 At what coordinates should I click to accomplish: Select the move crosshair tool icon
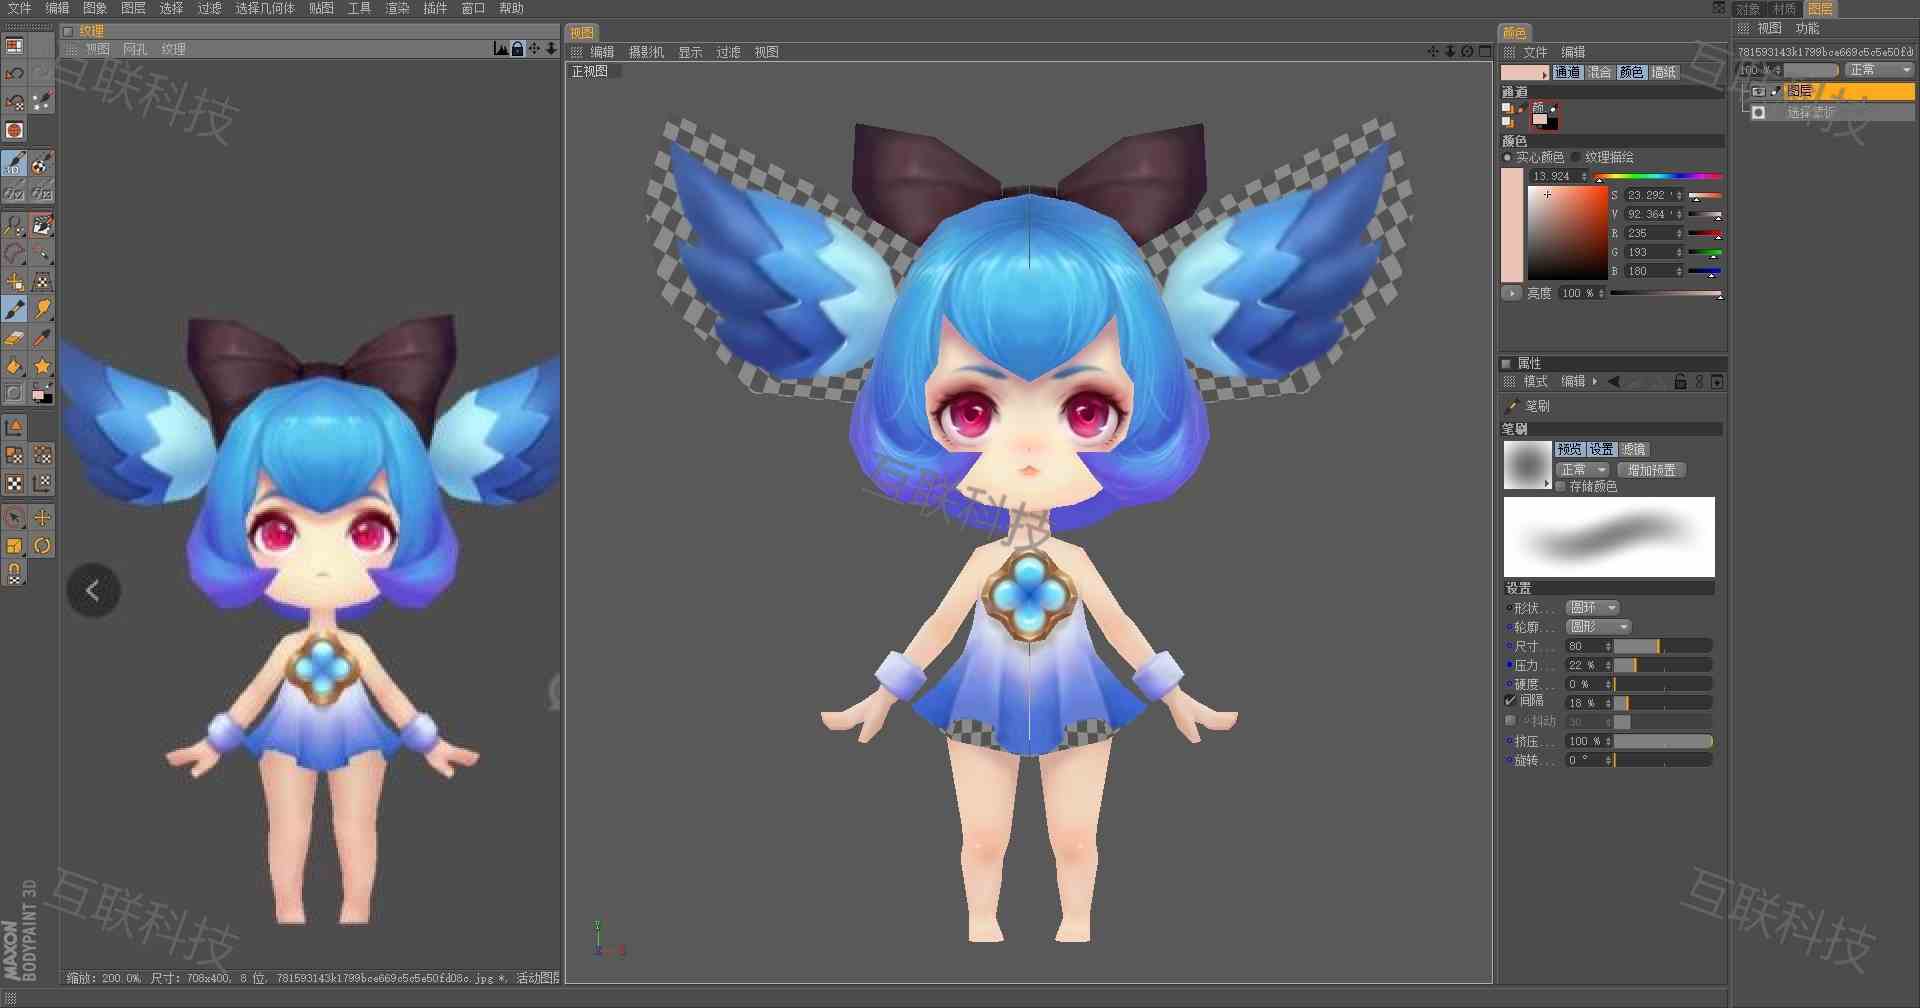[41, 518]
